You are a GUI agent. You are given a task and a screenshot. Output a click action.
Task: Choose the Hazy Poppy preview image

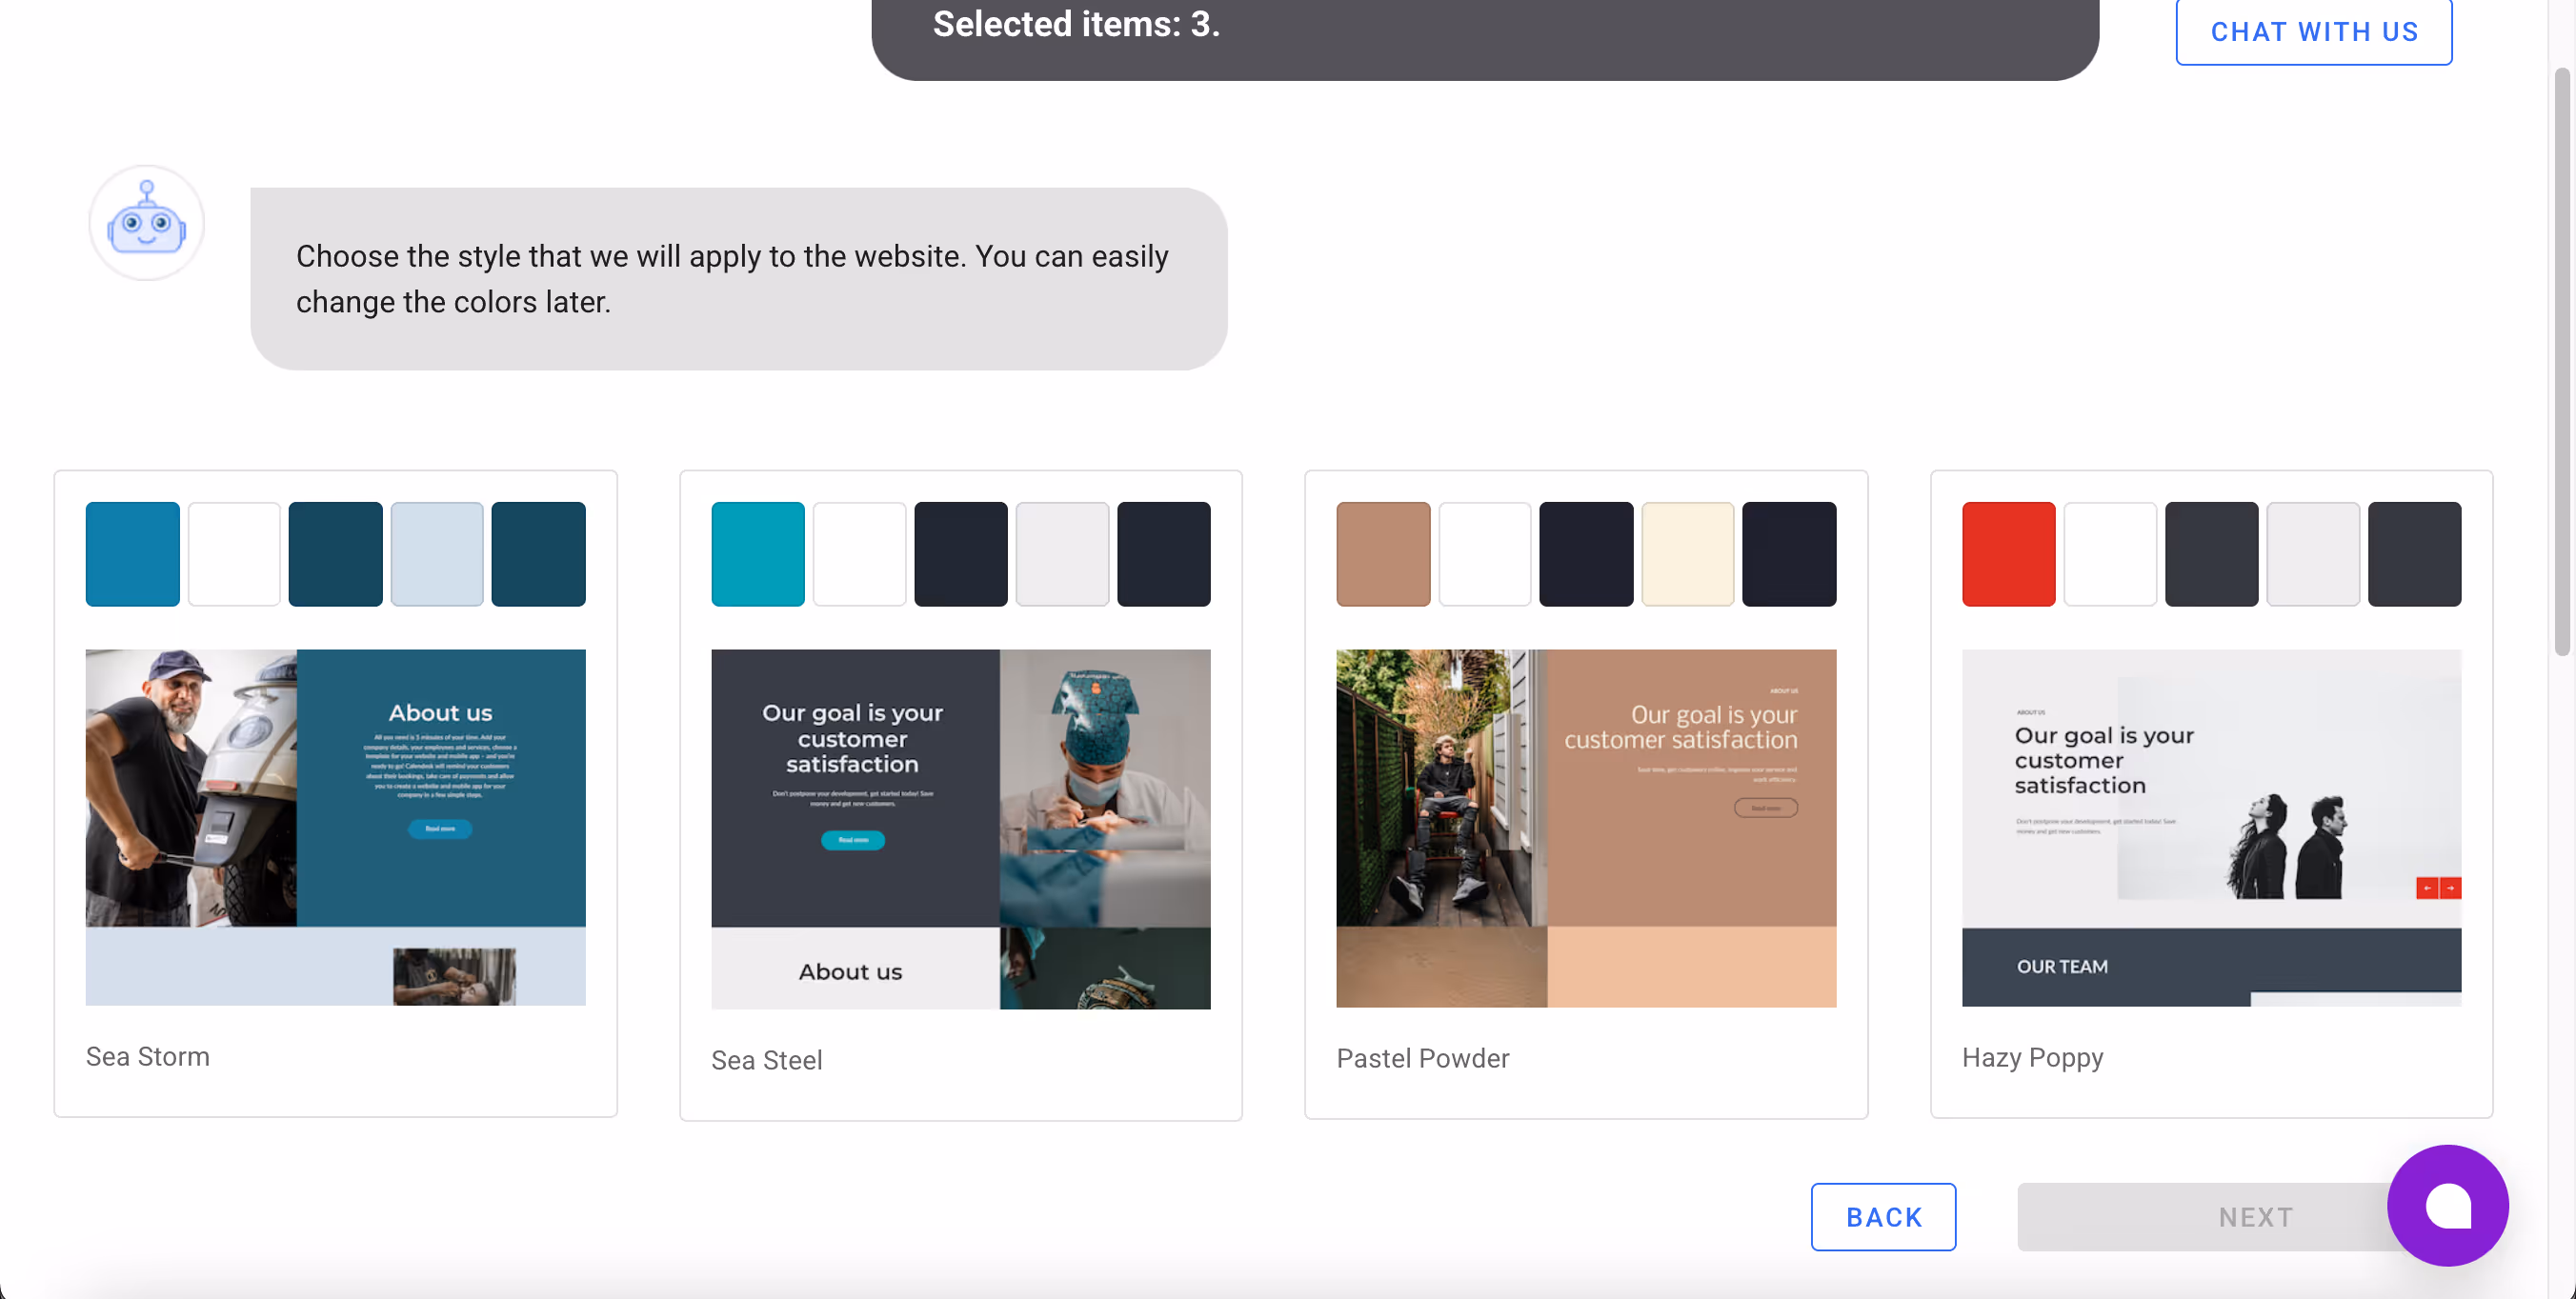(x=2210, y=827)
